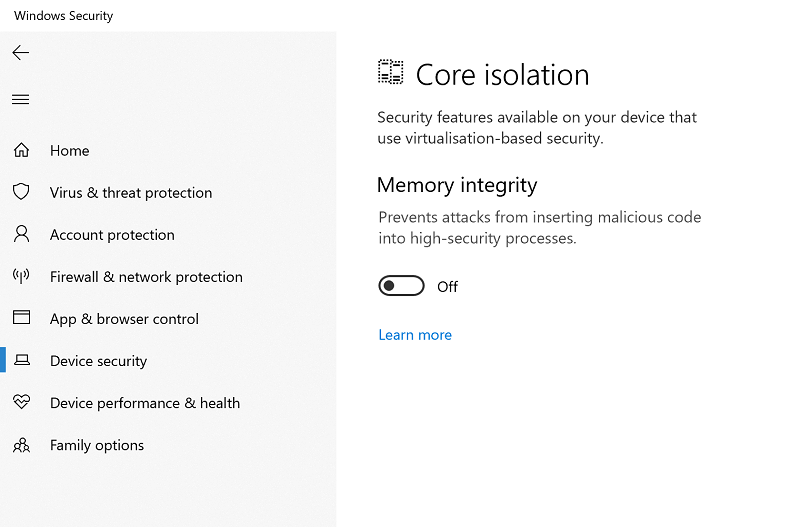This screenshot has height=527, width=800.
Task: Click the Core isolation chip icon
Action: (x=390, y=72)
